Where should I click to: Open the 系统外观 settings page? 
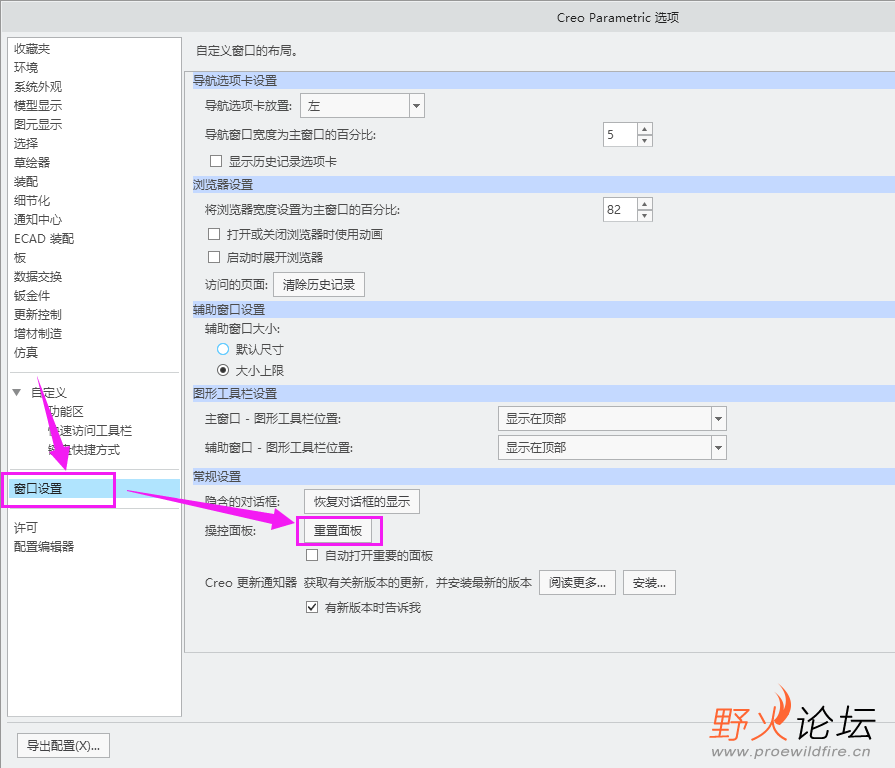38,87
